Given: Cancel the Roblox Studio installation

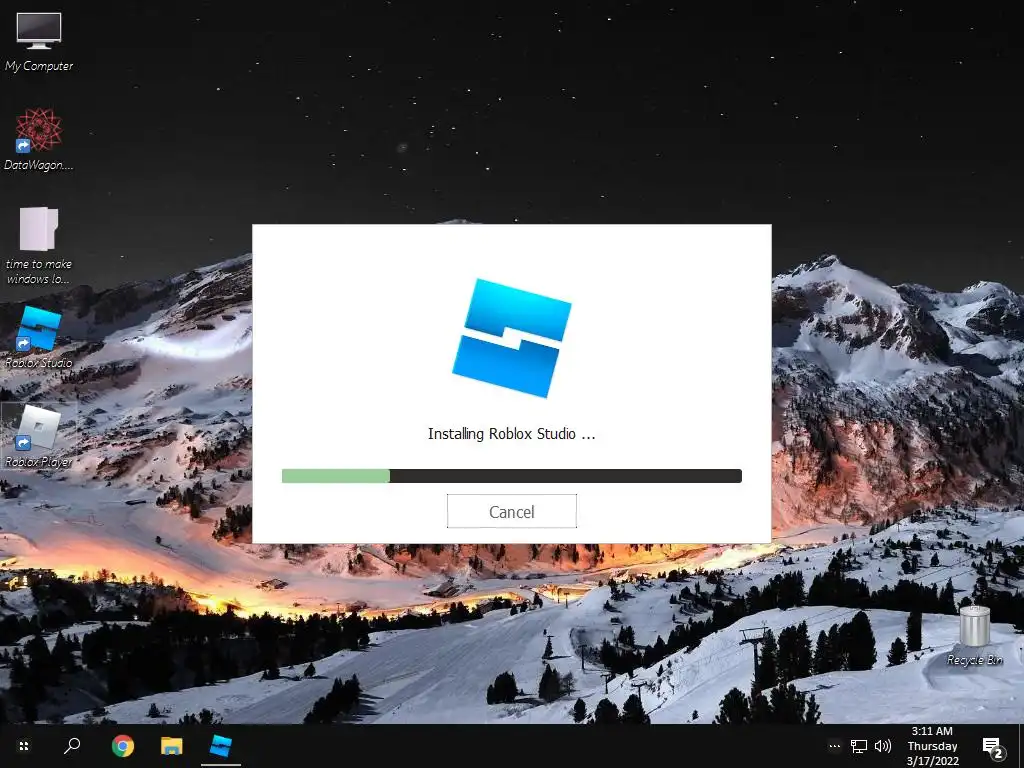Looking at the screenshot, I should point(511,511).
